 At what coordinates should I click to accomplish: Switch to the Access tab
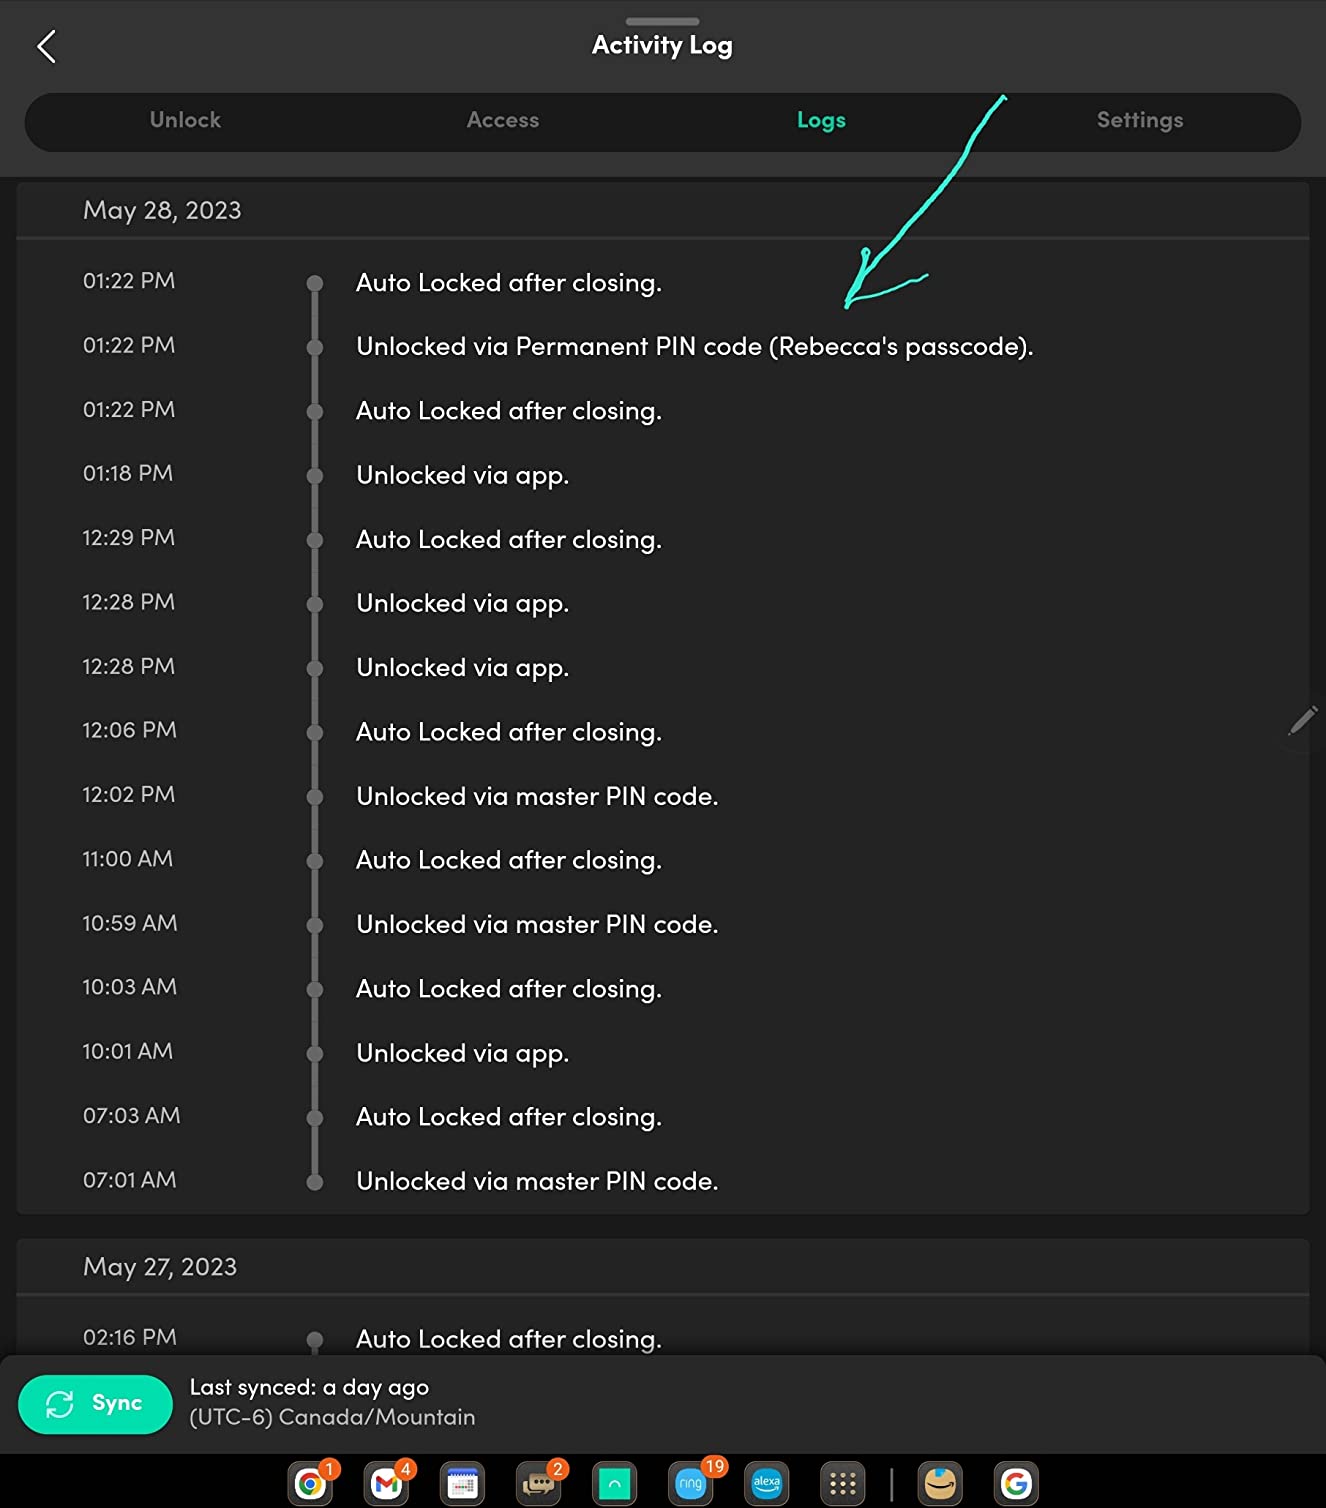click(x=502, y=120)
